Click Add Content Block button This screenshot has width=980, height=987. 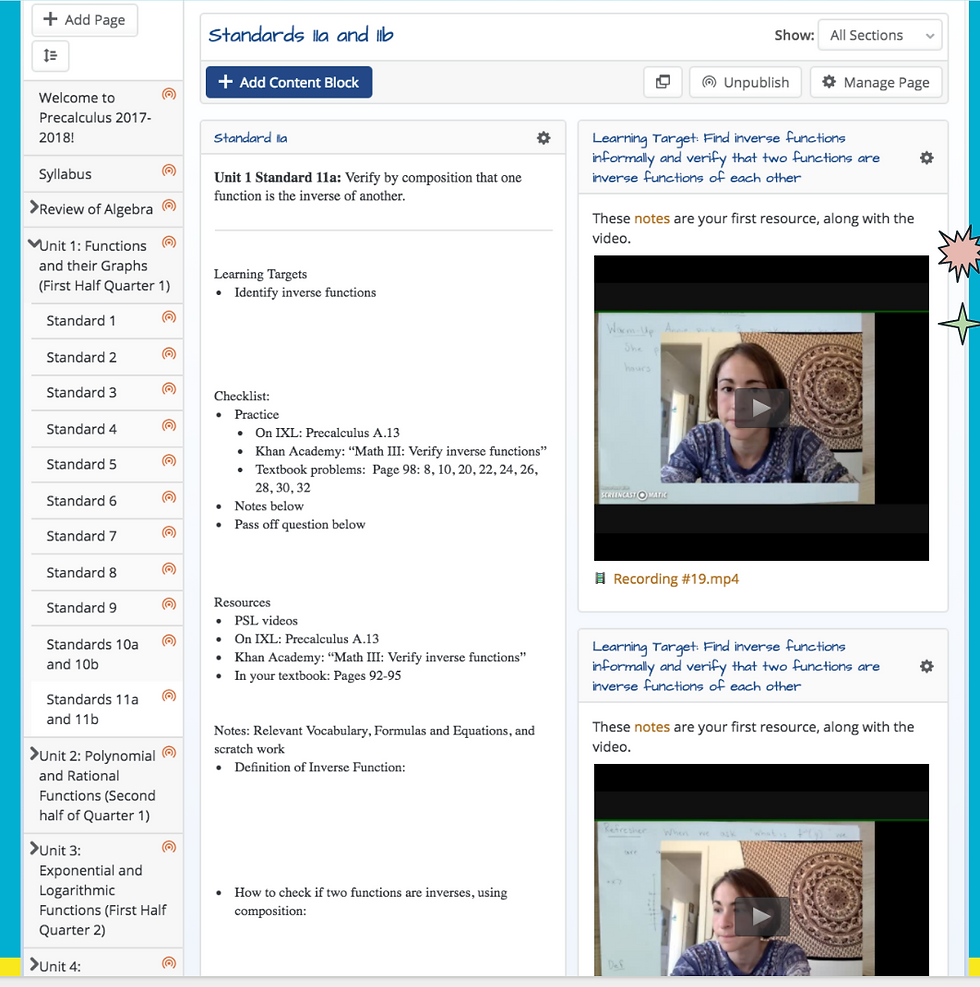[289, 82]
